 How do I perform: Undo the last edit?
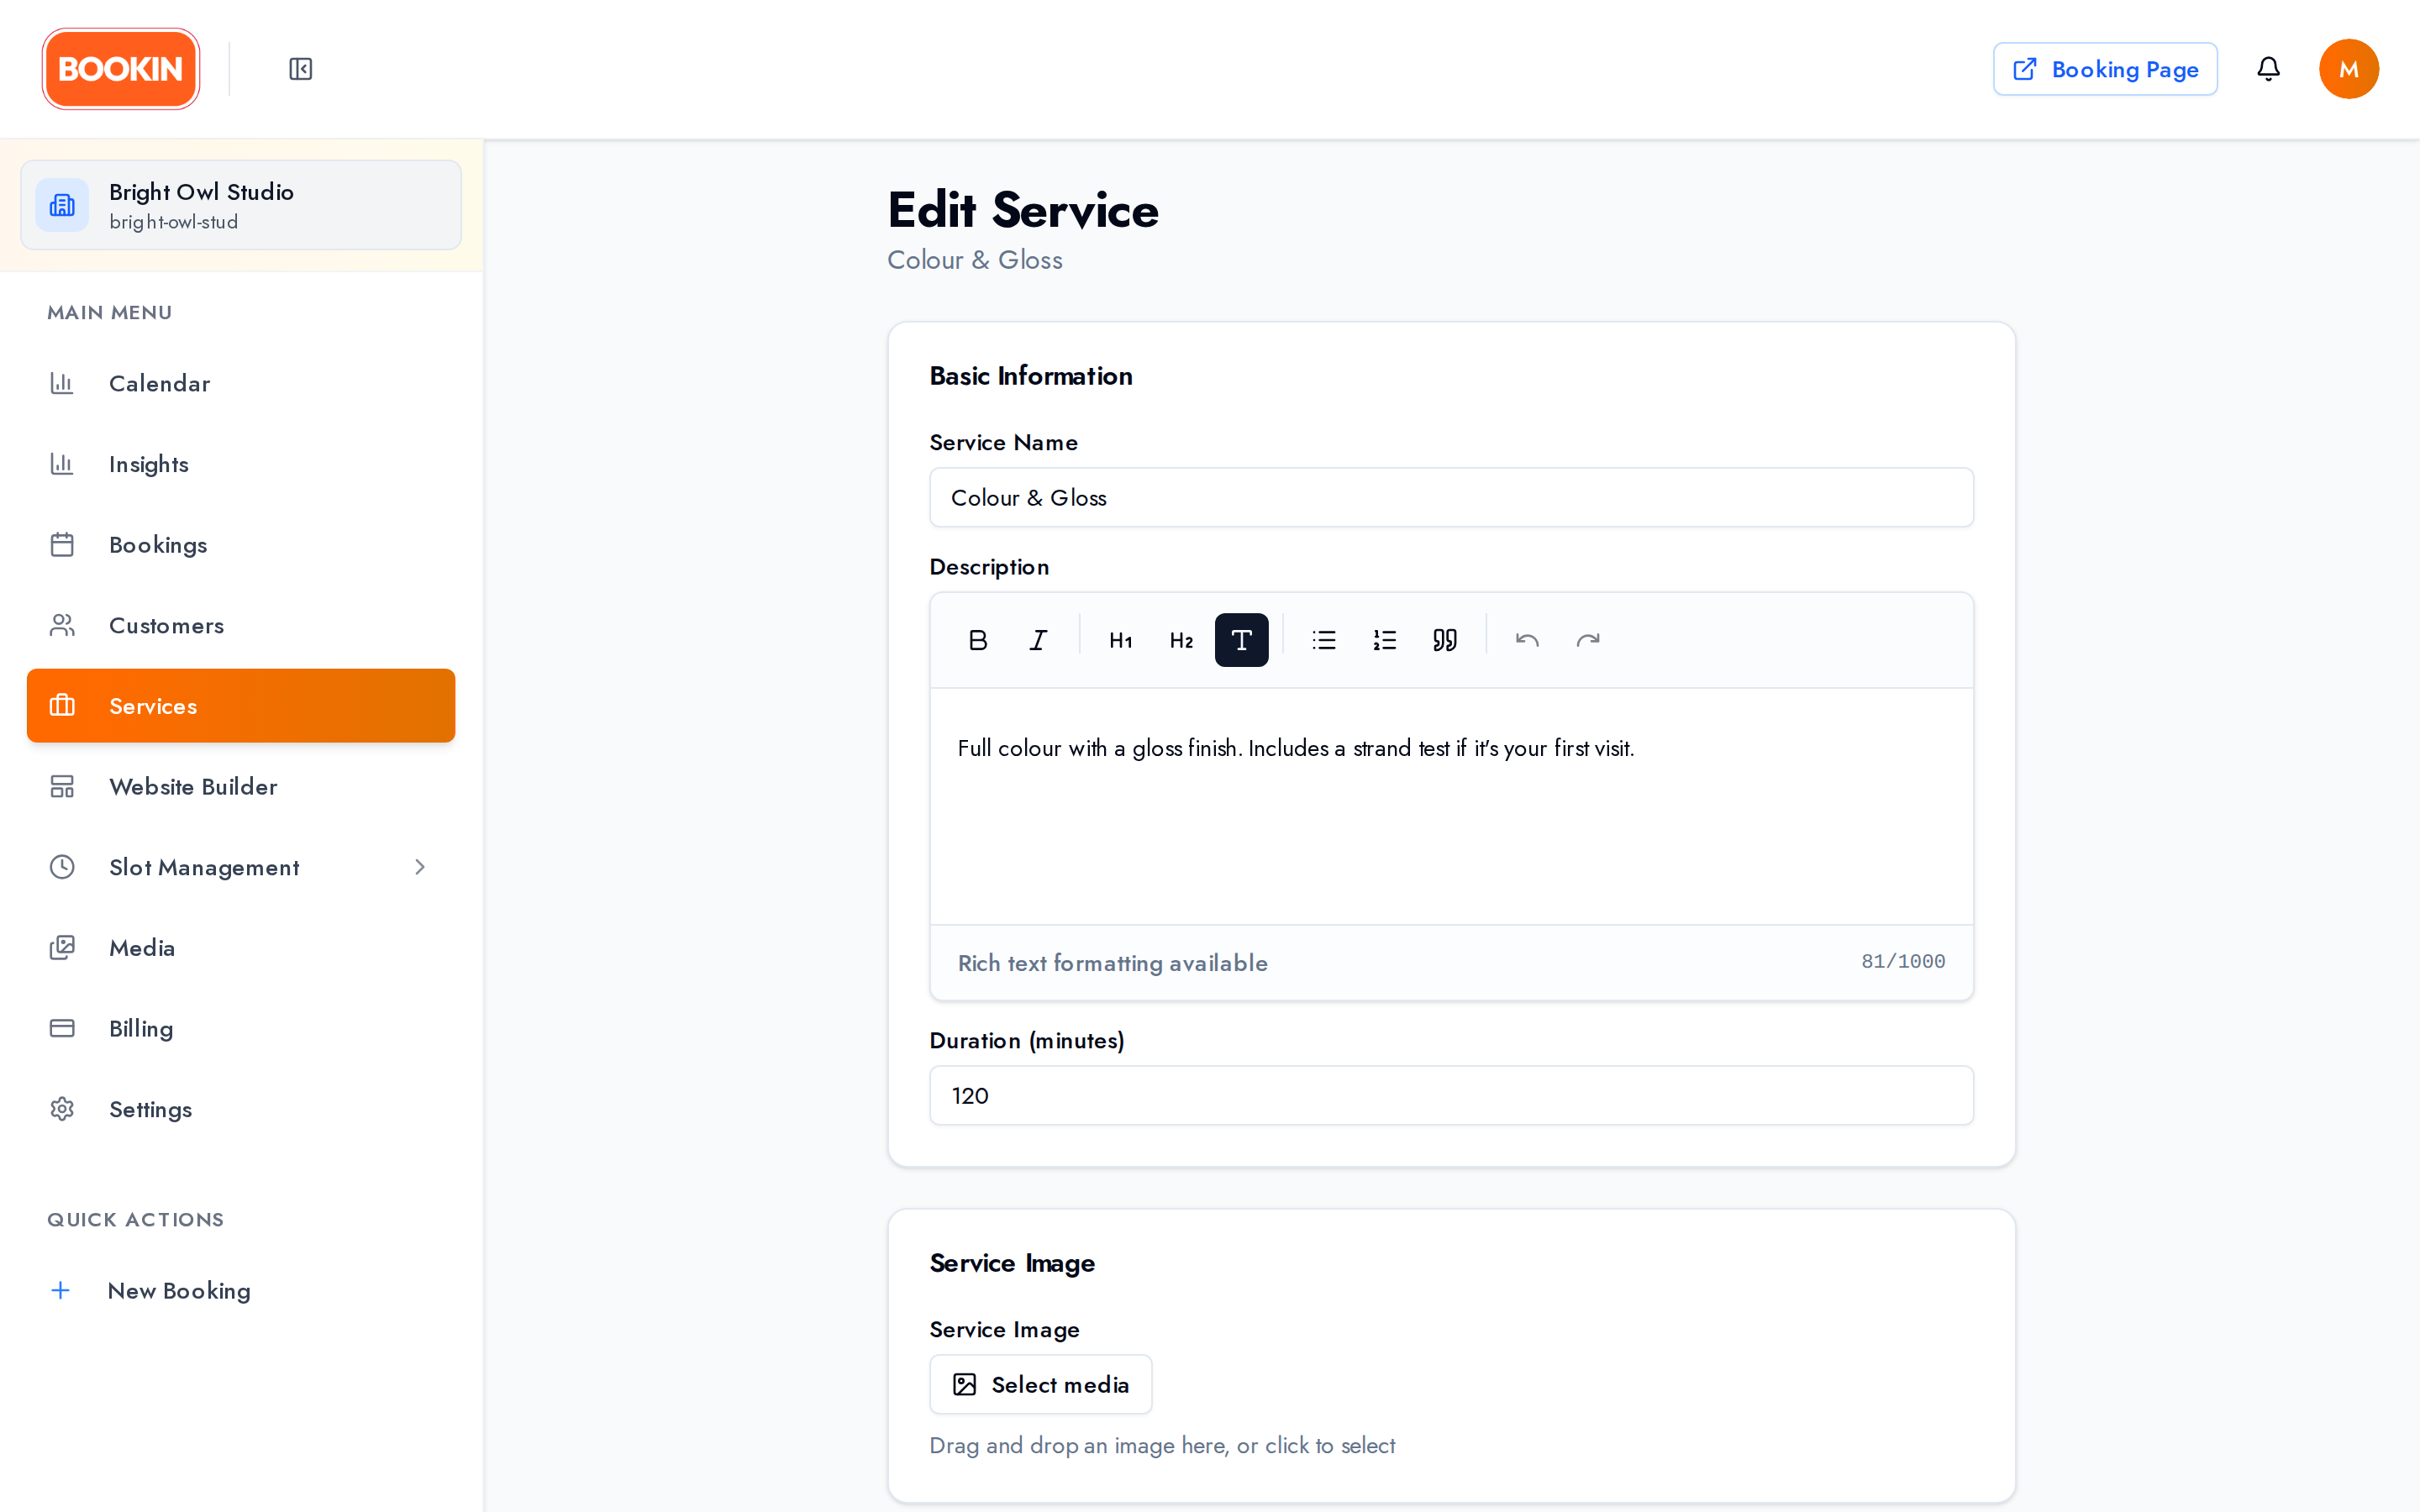[x=1527, y=640]
